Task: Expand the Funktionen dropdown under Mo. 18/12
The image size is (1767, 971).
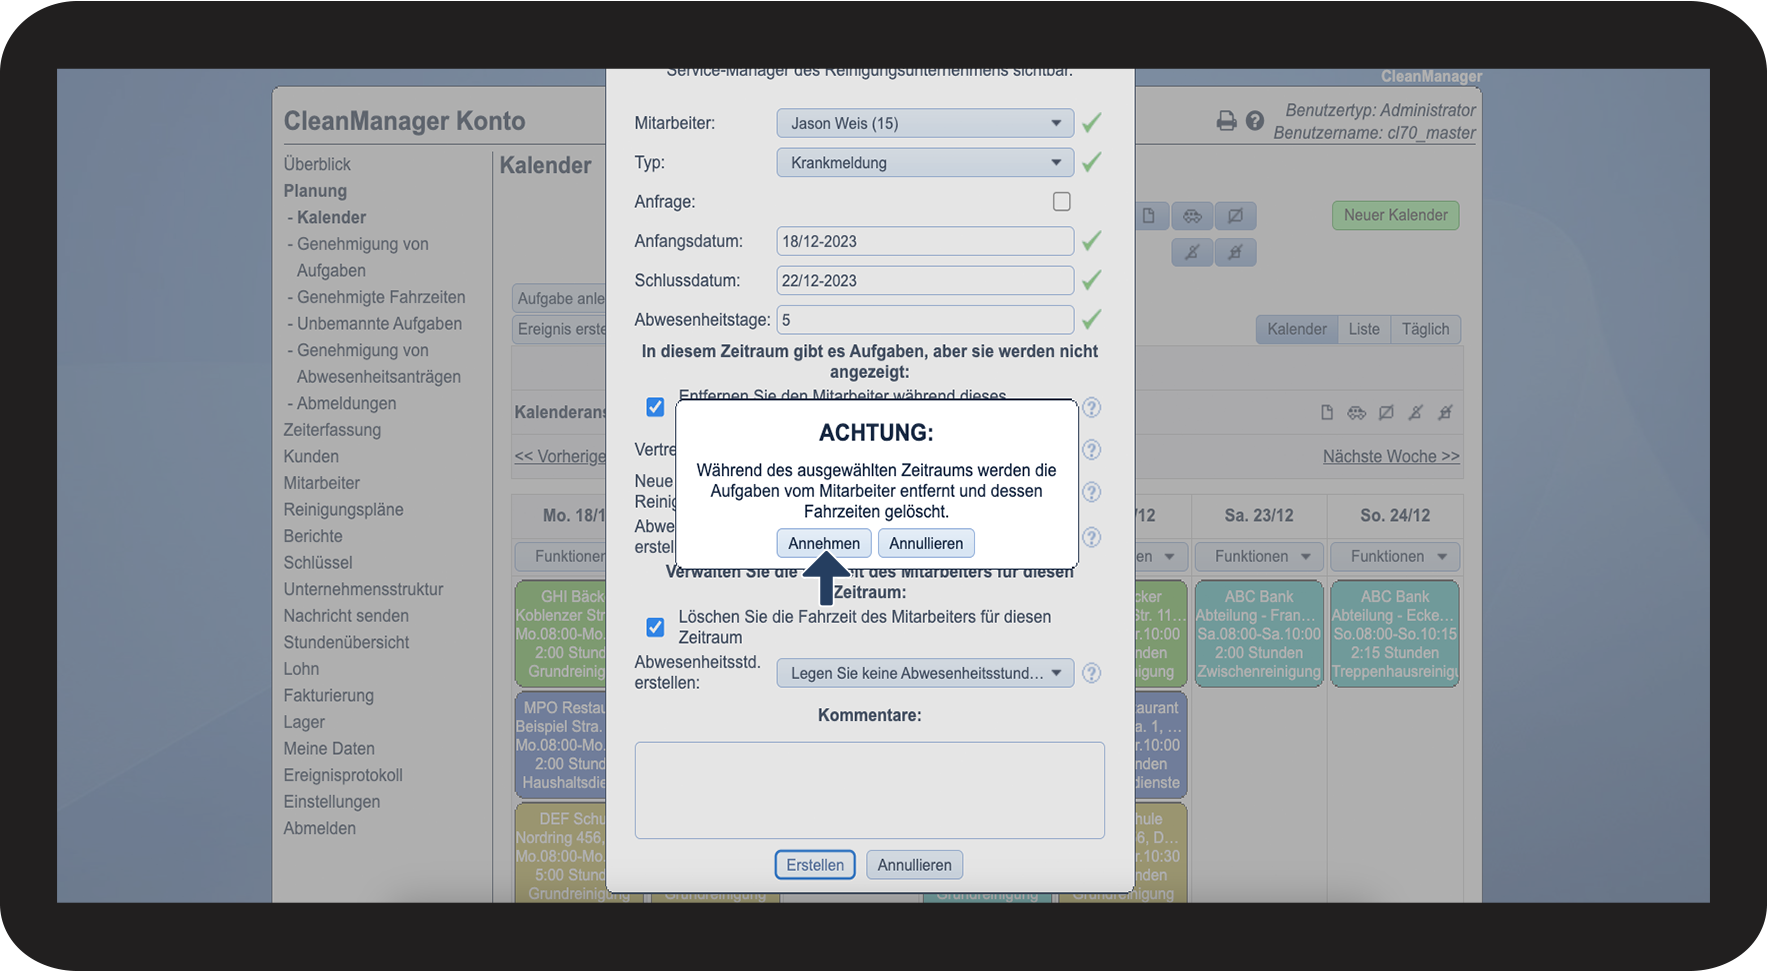Action: point(561,557)
